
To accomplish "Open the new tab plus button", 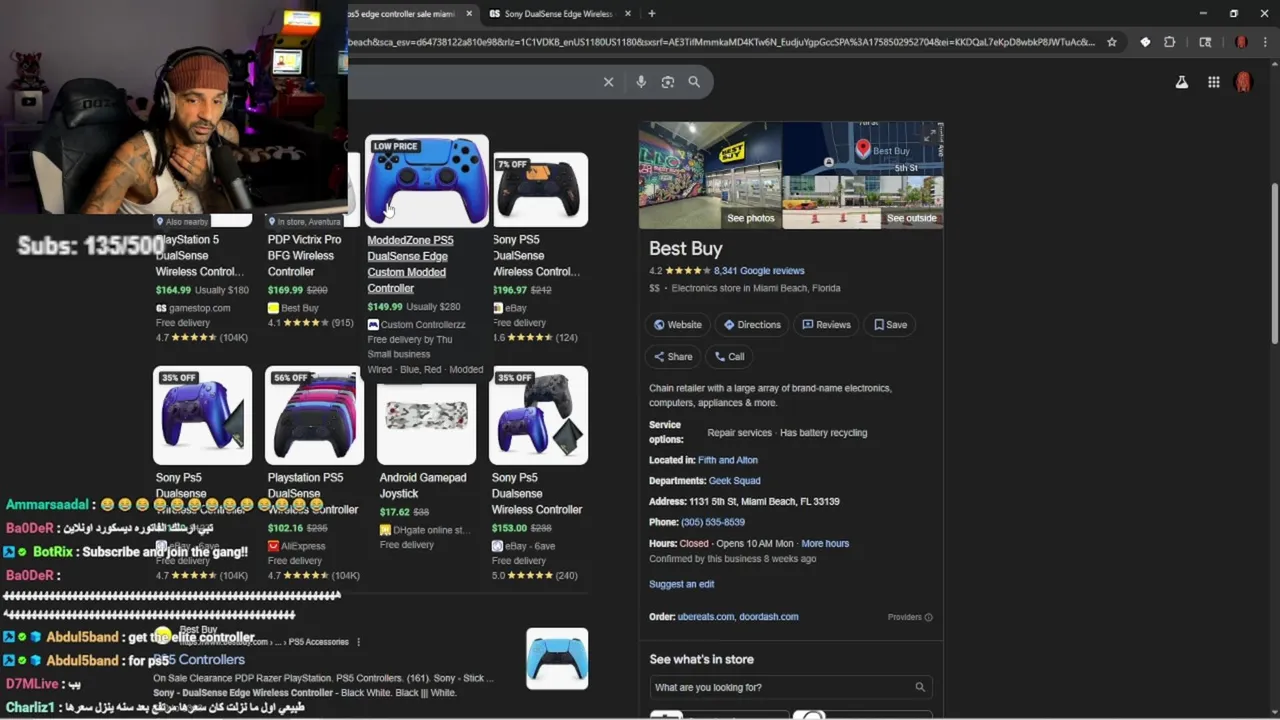I will [651, 14].
